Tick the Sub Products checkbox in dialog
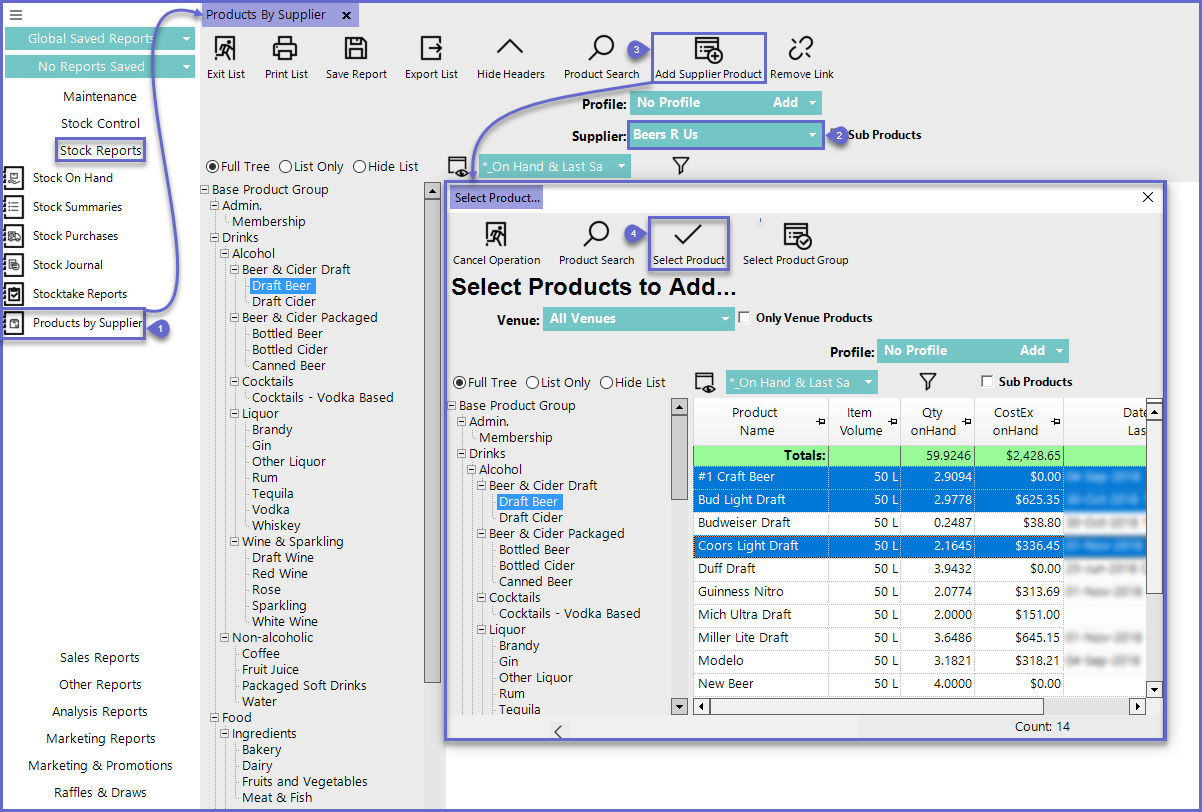Viewport: 1202px width, 812px height. [x=987, y=382]
